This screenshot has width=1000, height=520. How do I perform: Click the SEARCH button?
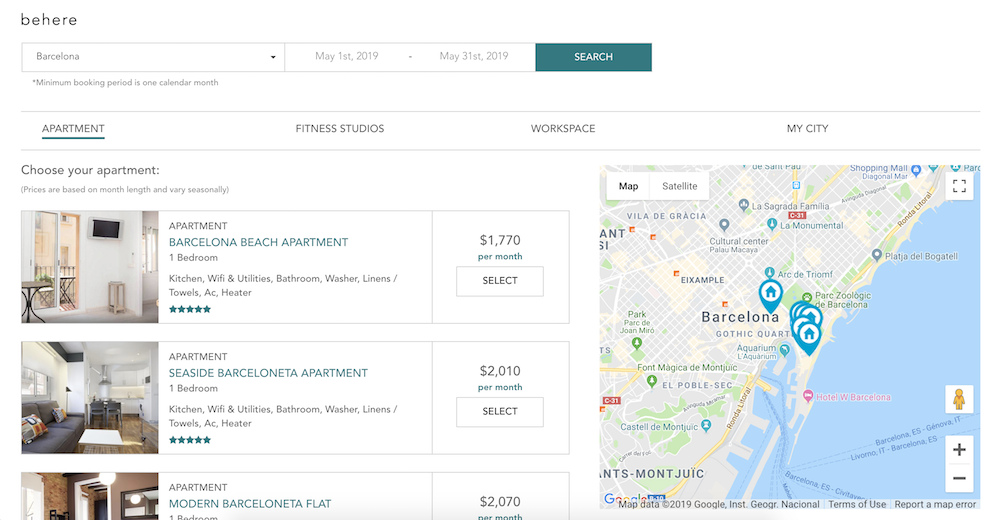click(x=593, y=57)
